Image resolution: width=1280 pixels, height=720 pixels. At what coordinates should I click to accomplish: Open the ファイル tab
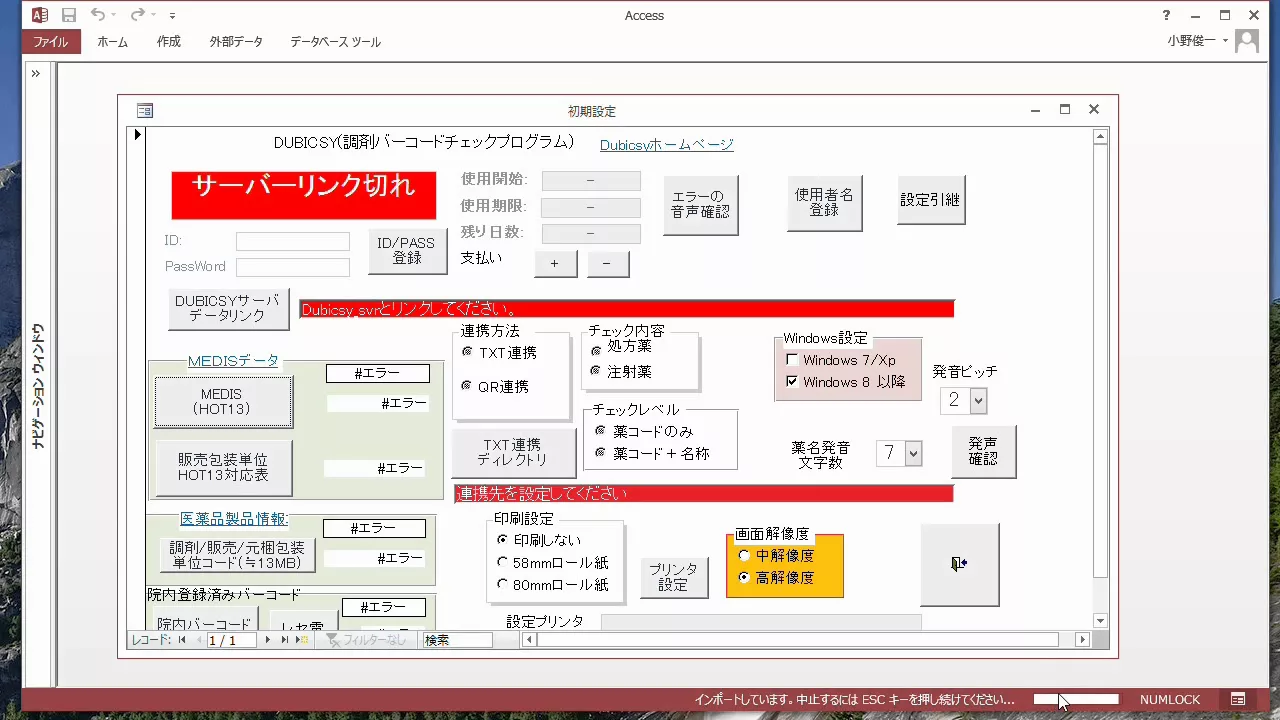click(x=50, y=42)
